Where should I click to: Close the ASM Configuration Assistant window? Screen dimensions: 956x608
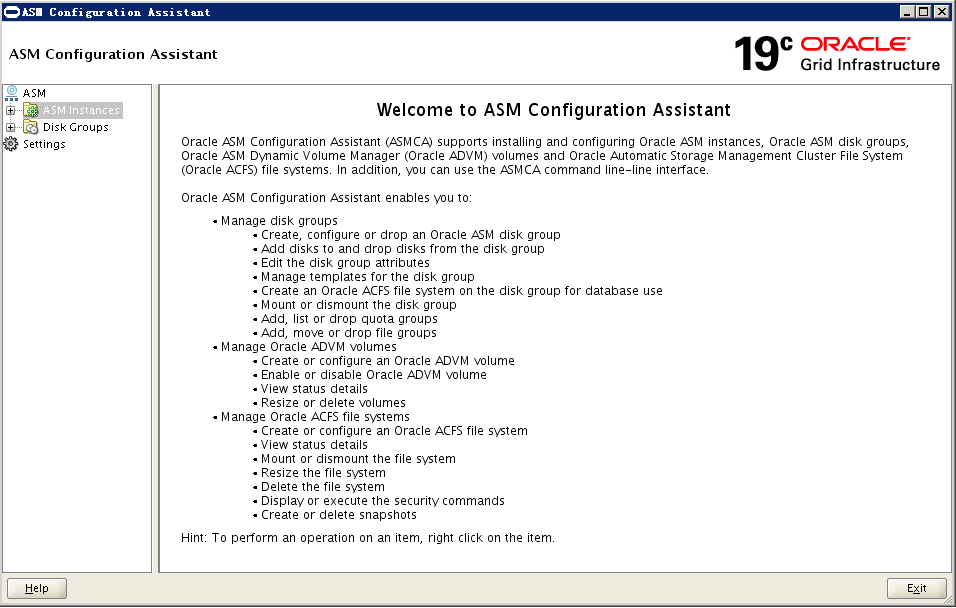tap(941, 12)
